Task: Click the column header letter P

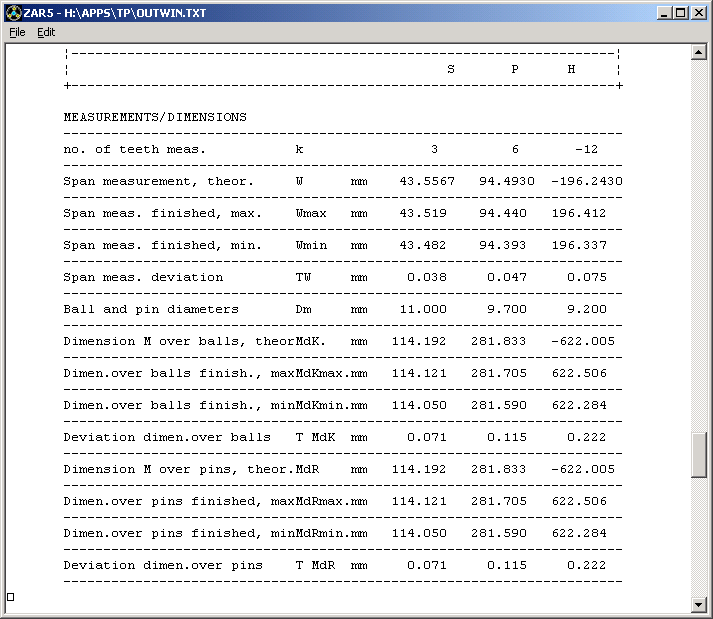Action: point(515,69)
